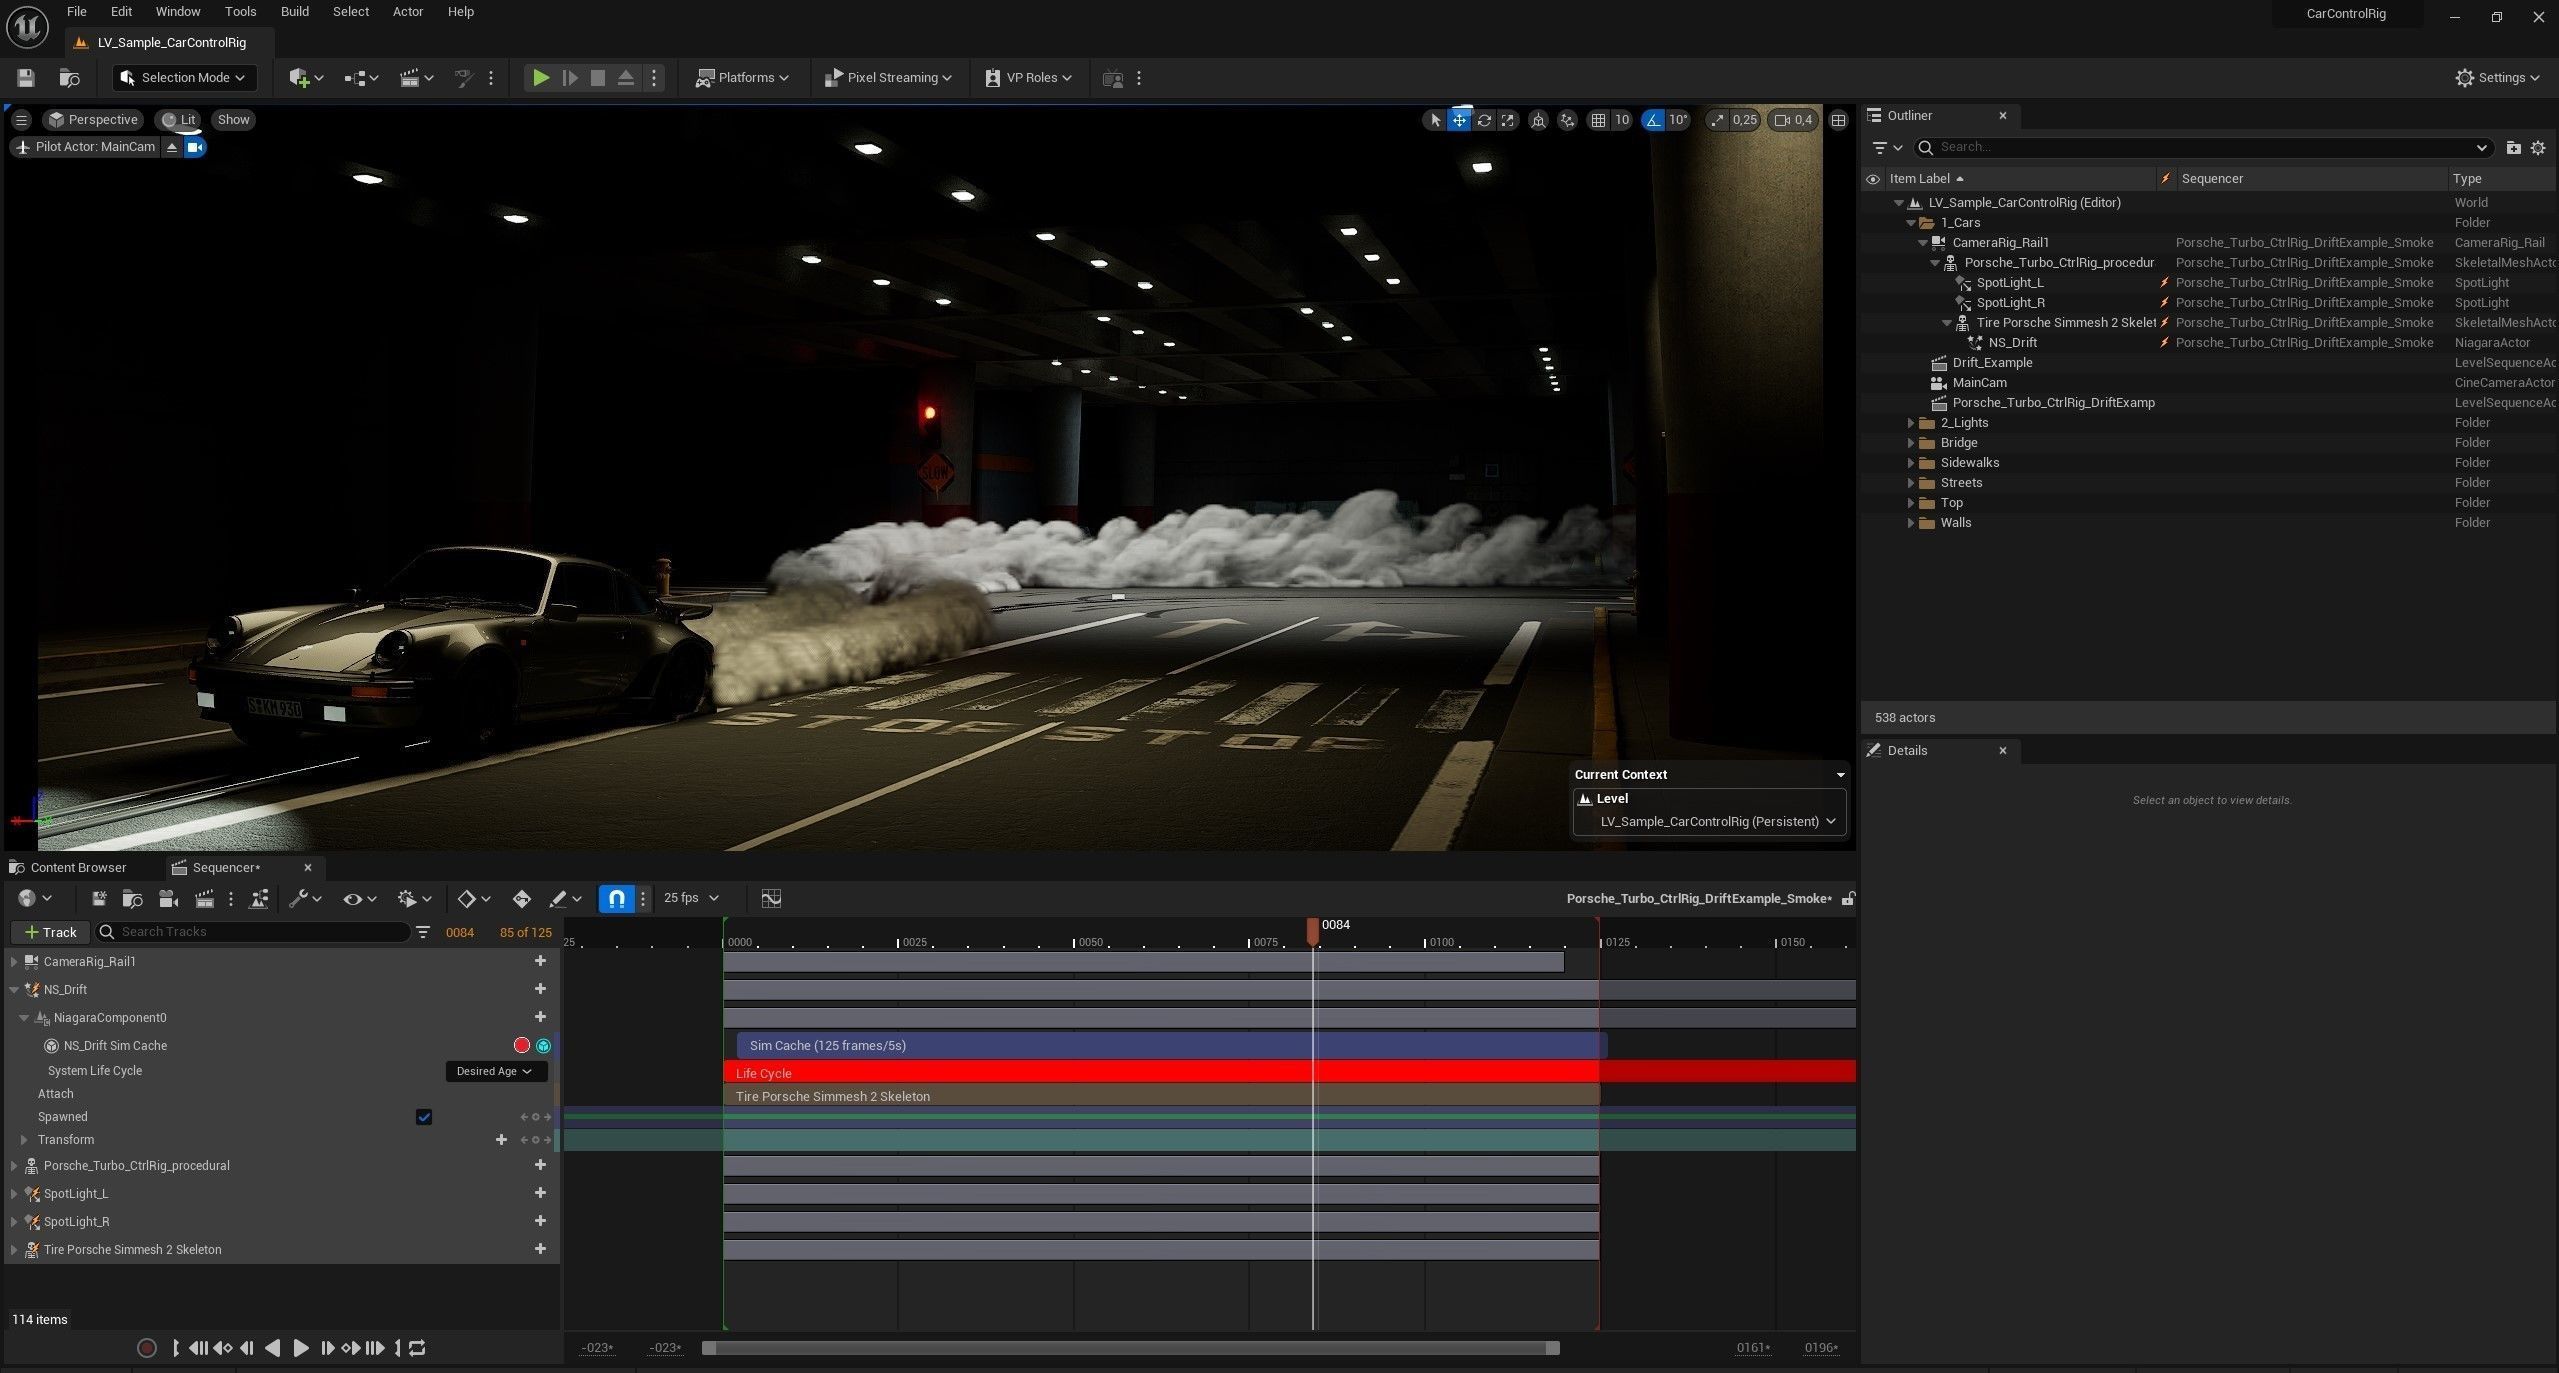Open the Pixel Streaming dropdown
Image resolution: width=2559 pixels, height=1373 pixels.
tap(887, 78)
